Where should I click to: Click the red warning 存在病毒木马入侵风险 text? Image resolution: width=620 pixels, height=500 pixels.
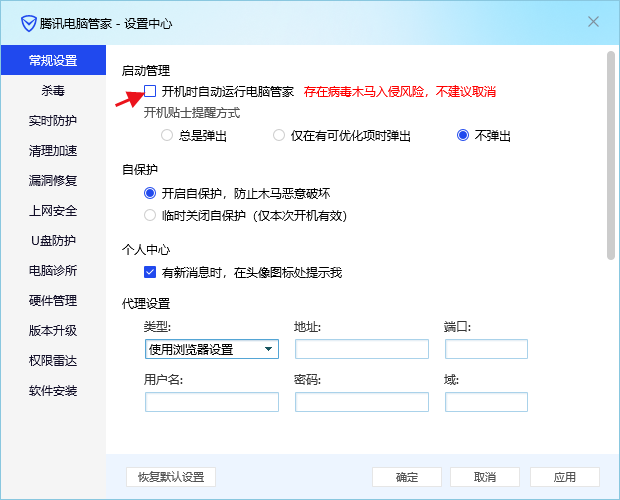(x=400, y=92)
